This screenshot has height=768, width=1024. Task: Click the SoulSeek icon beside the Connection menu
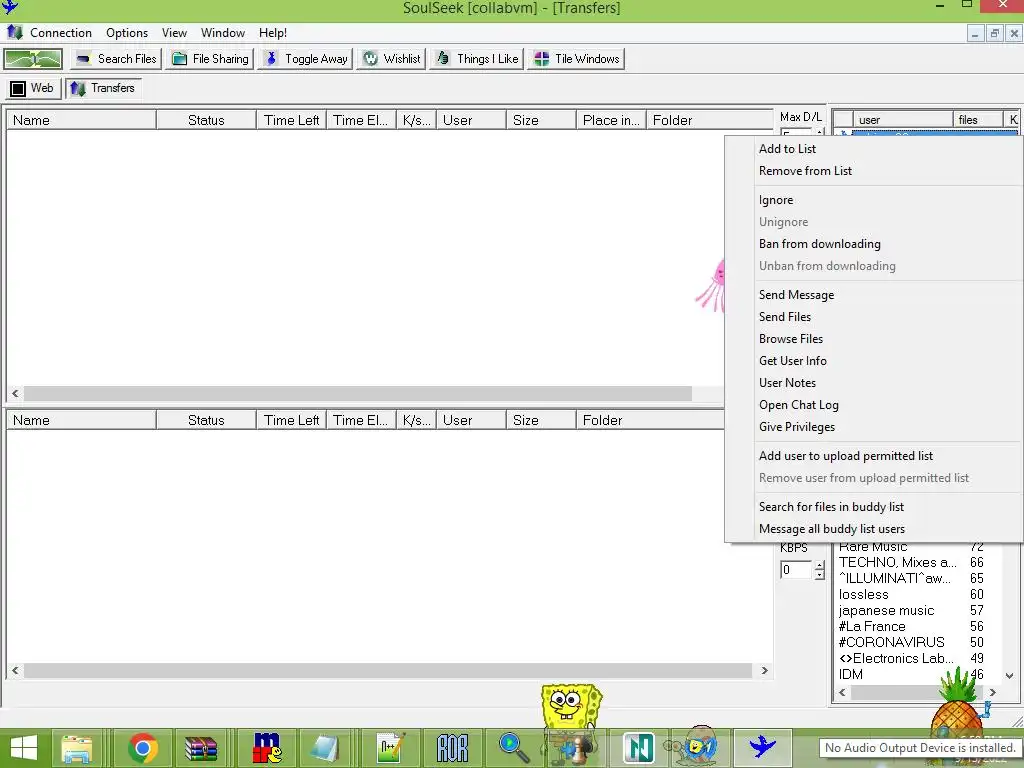[14, 32]
